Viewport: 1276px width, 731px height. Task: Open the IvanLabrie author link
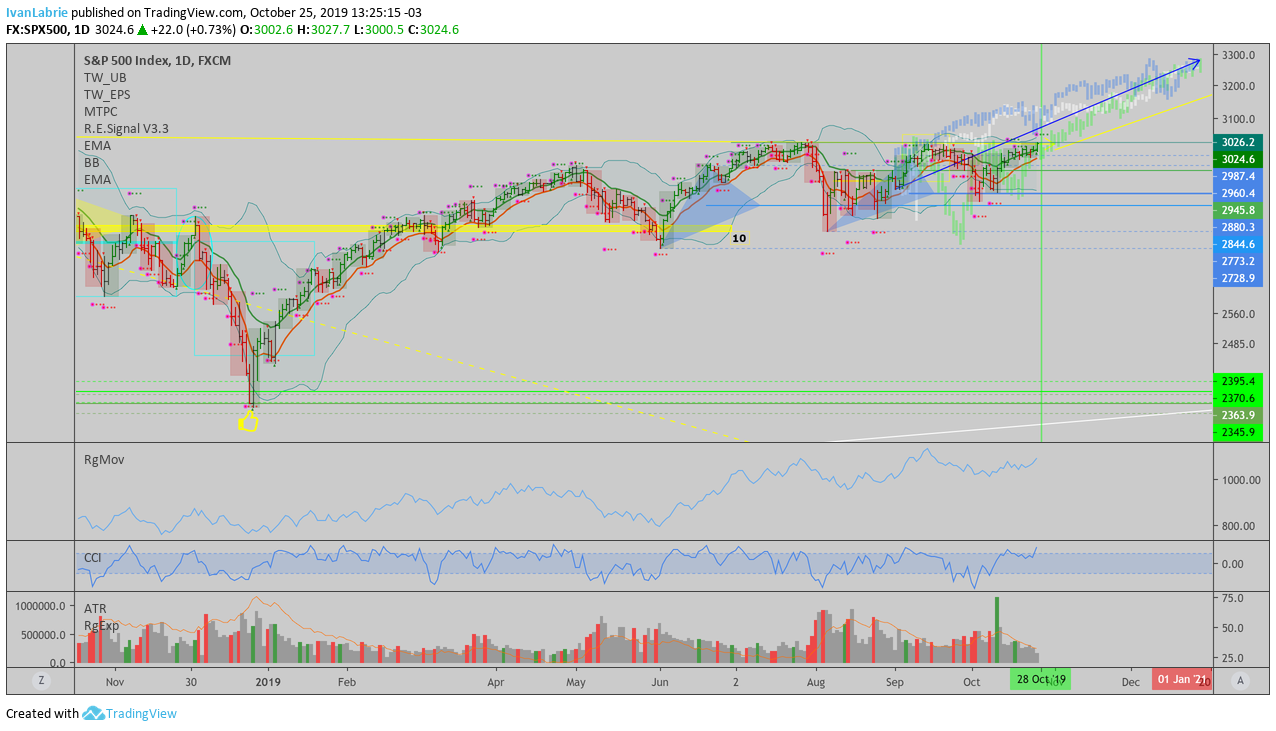click(37, 13)
